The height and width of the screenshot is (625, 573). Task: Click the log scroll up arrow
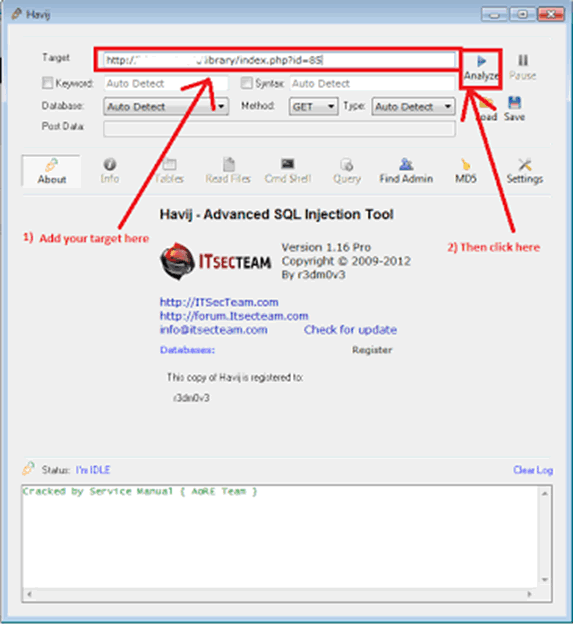[545, 493]
